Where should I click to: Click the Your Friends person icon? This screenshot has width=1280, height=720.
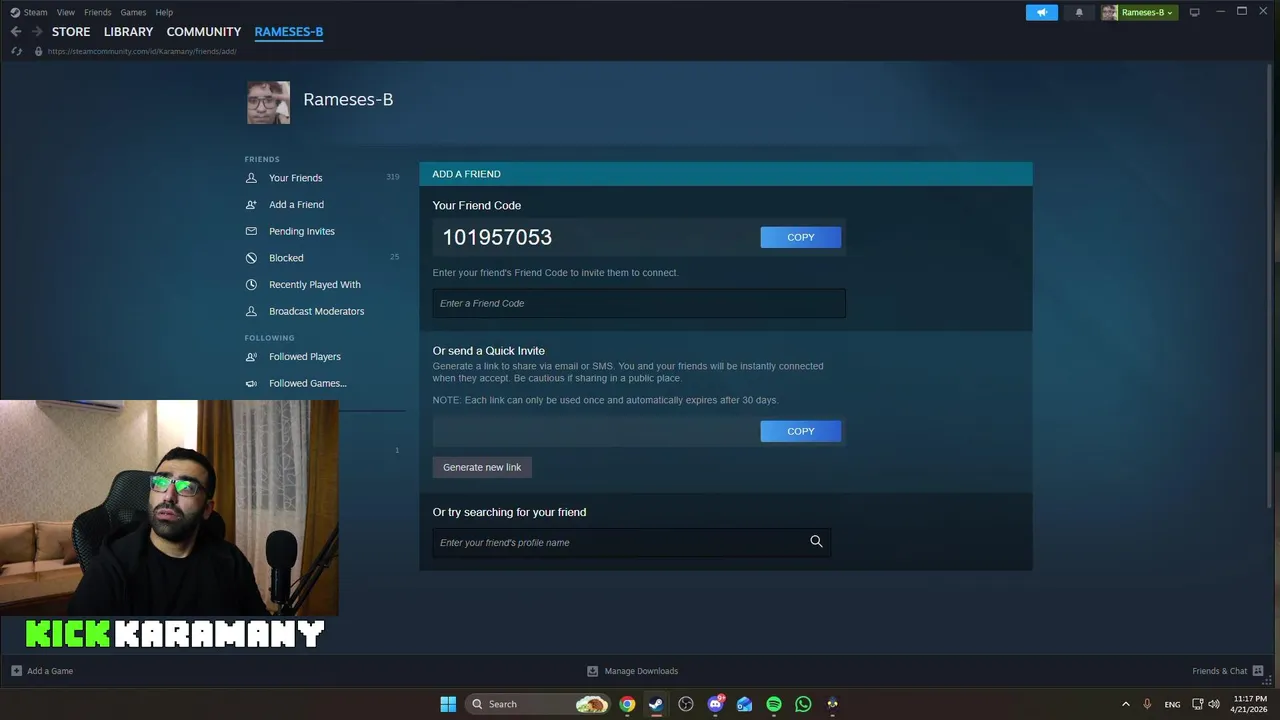(x=251, y=178)
